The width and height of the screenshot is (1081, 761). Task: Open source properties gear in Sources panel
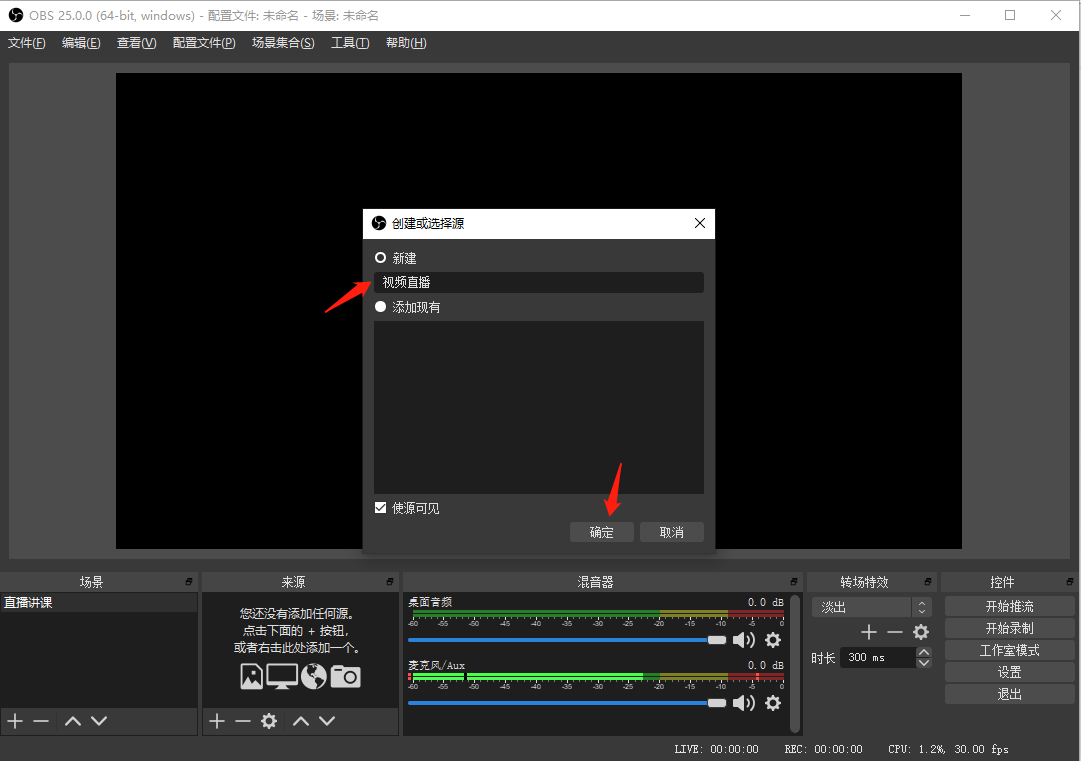269,721
